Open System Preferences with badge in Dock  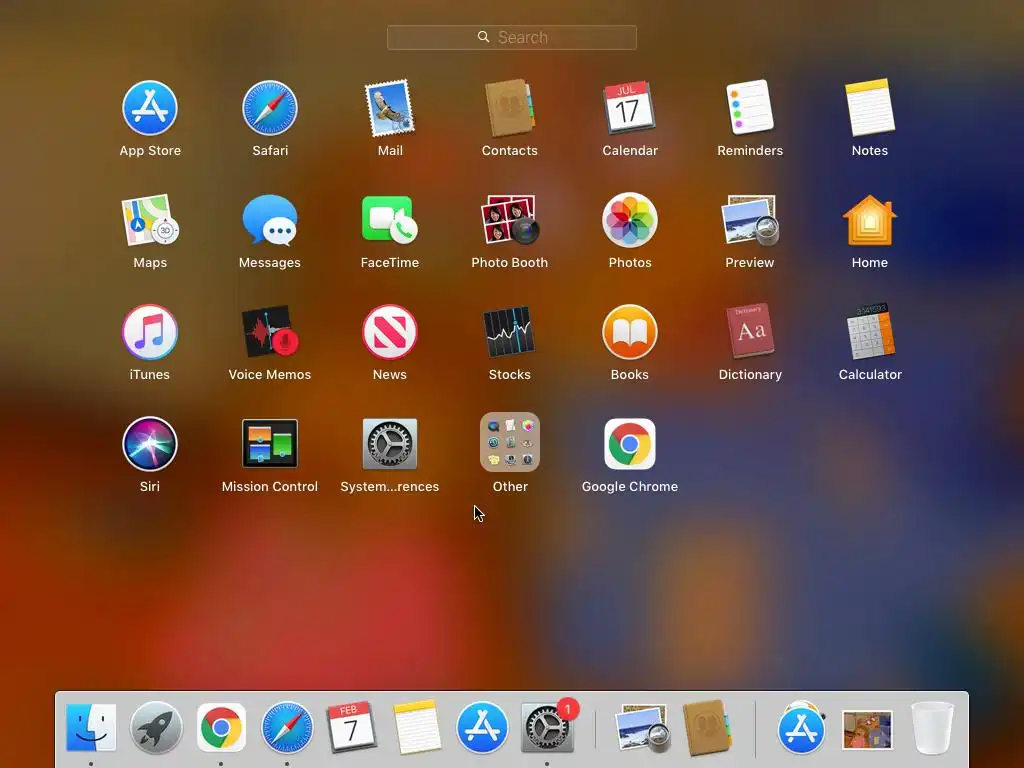547,727
